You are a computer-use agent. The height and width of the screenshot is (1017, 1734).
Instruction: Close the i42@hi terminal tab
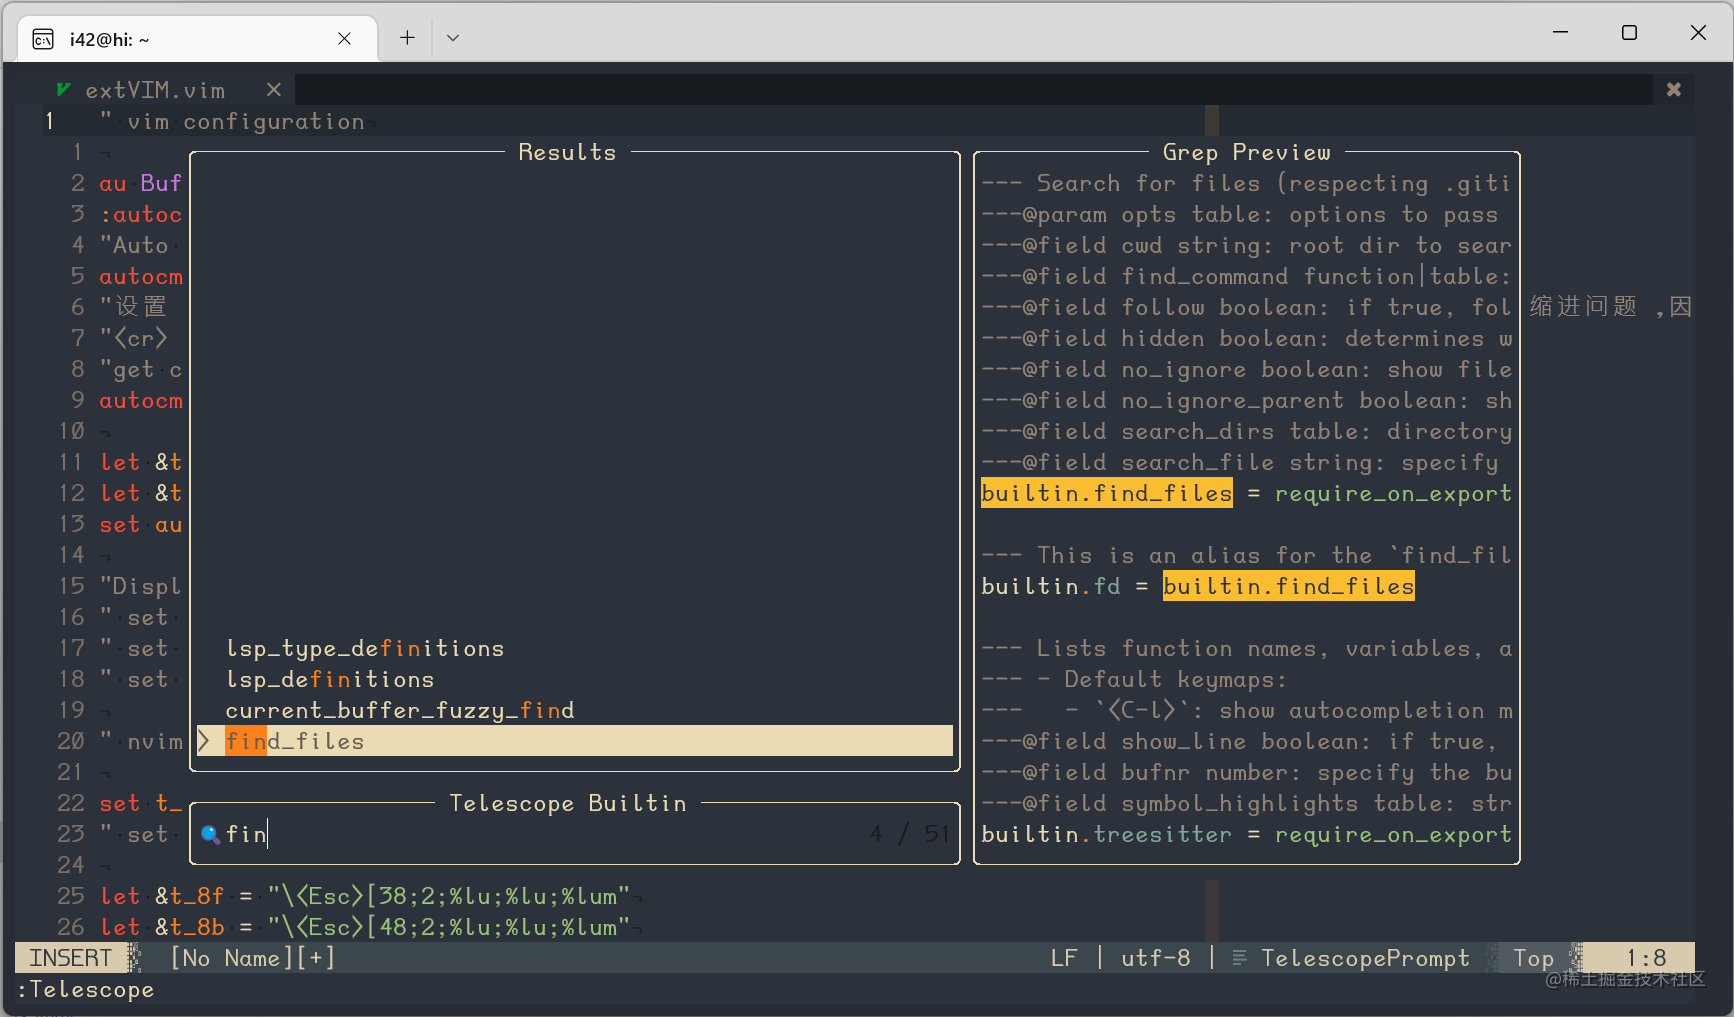[344, 39]
